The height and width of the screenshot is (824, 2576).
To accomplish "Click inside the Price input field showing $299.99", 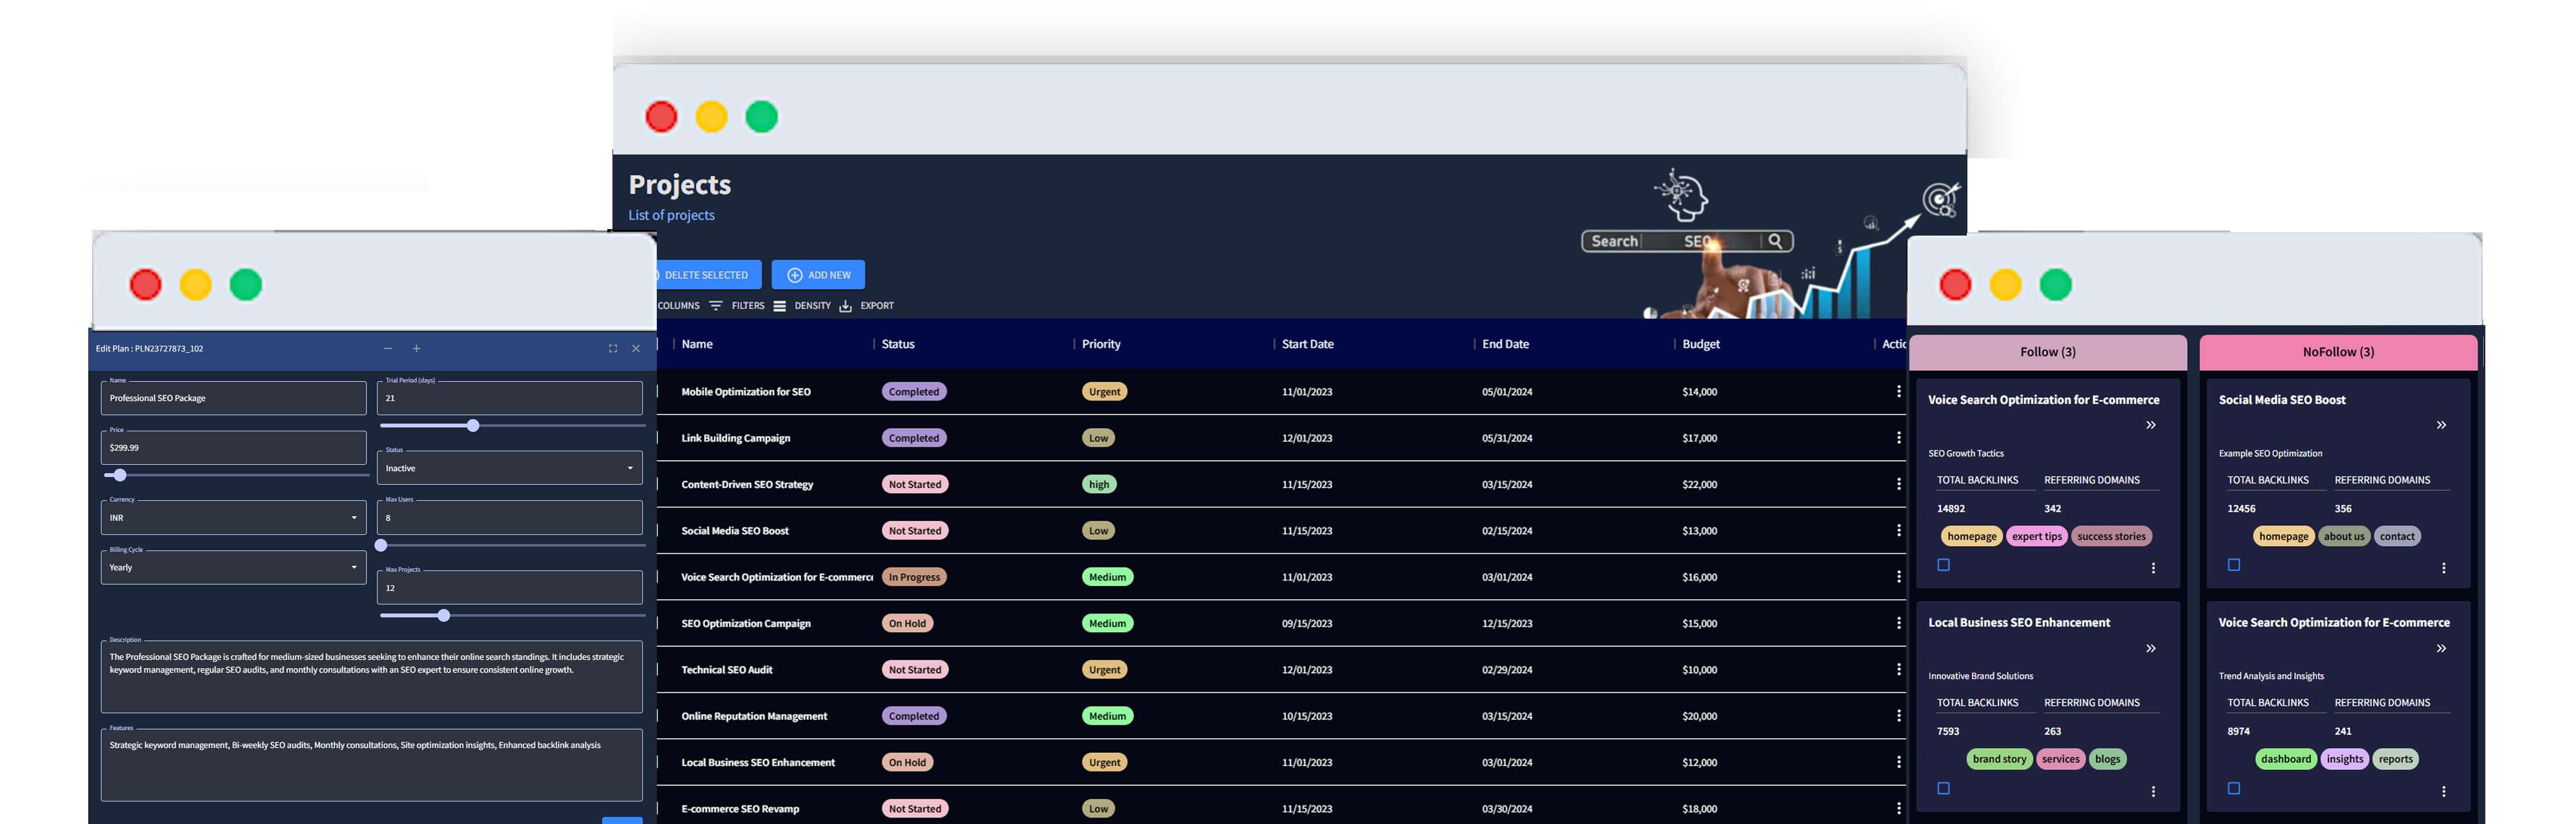I will point(232,448).
